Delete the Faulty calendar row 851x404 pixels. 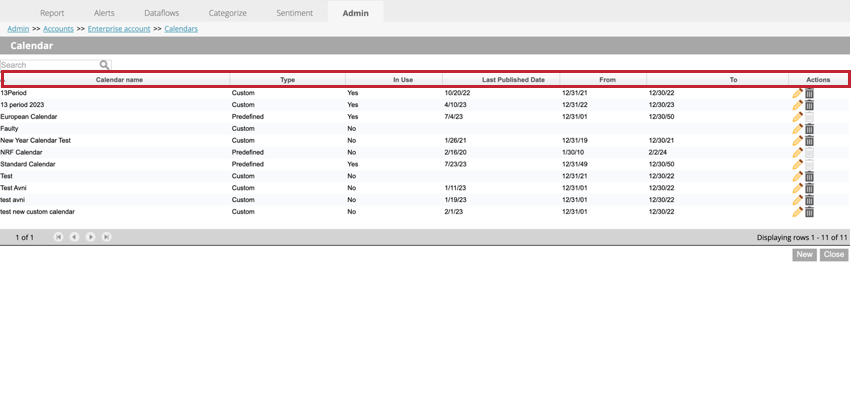810,129
